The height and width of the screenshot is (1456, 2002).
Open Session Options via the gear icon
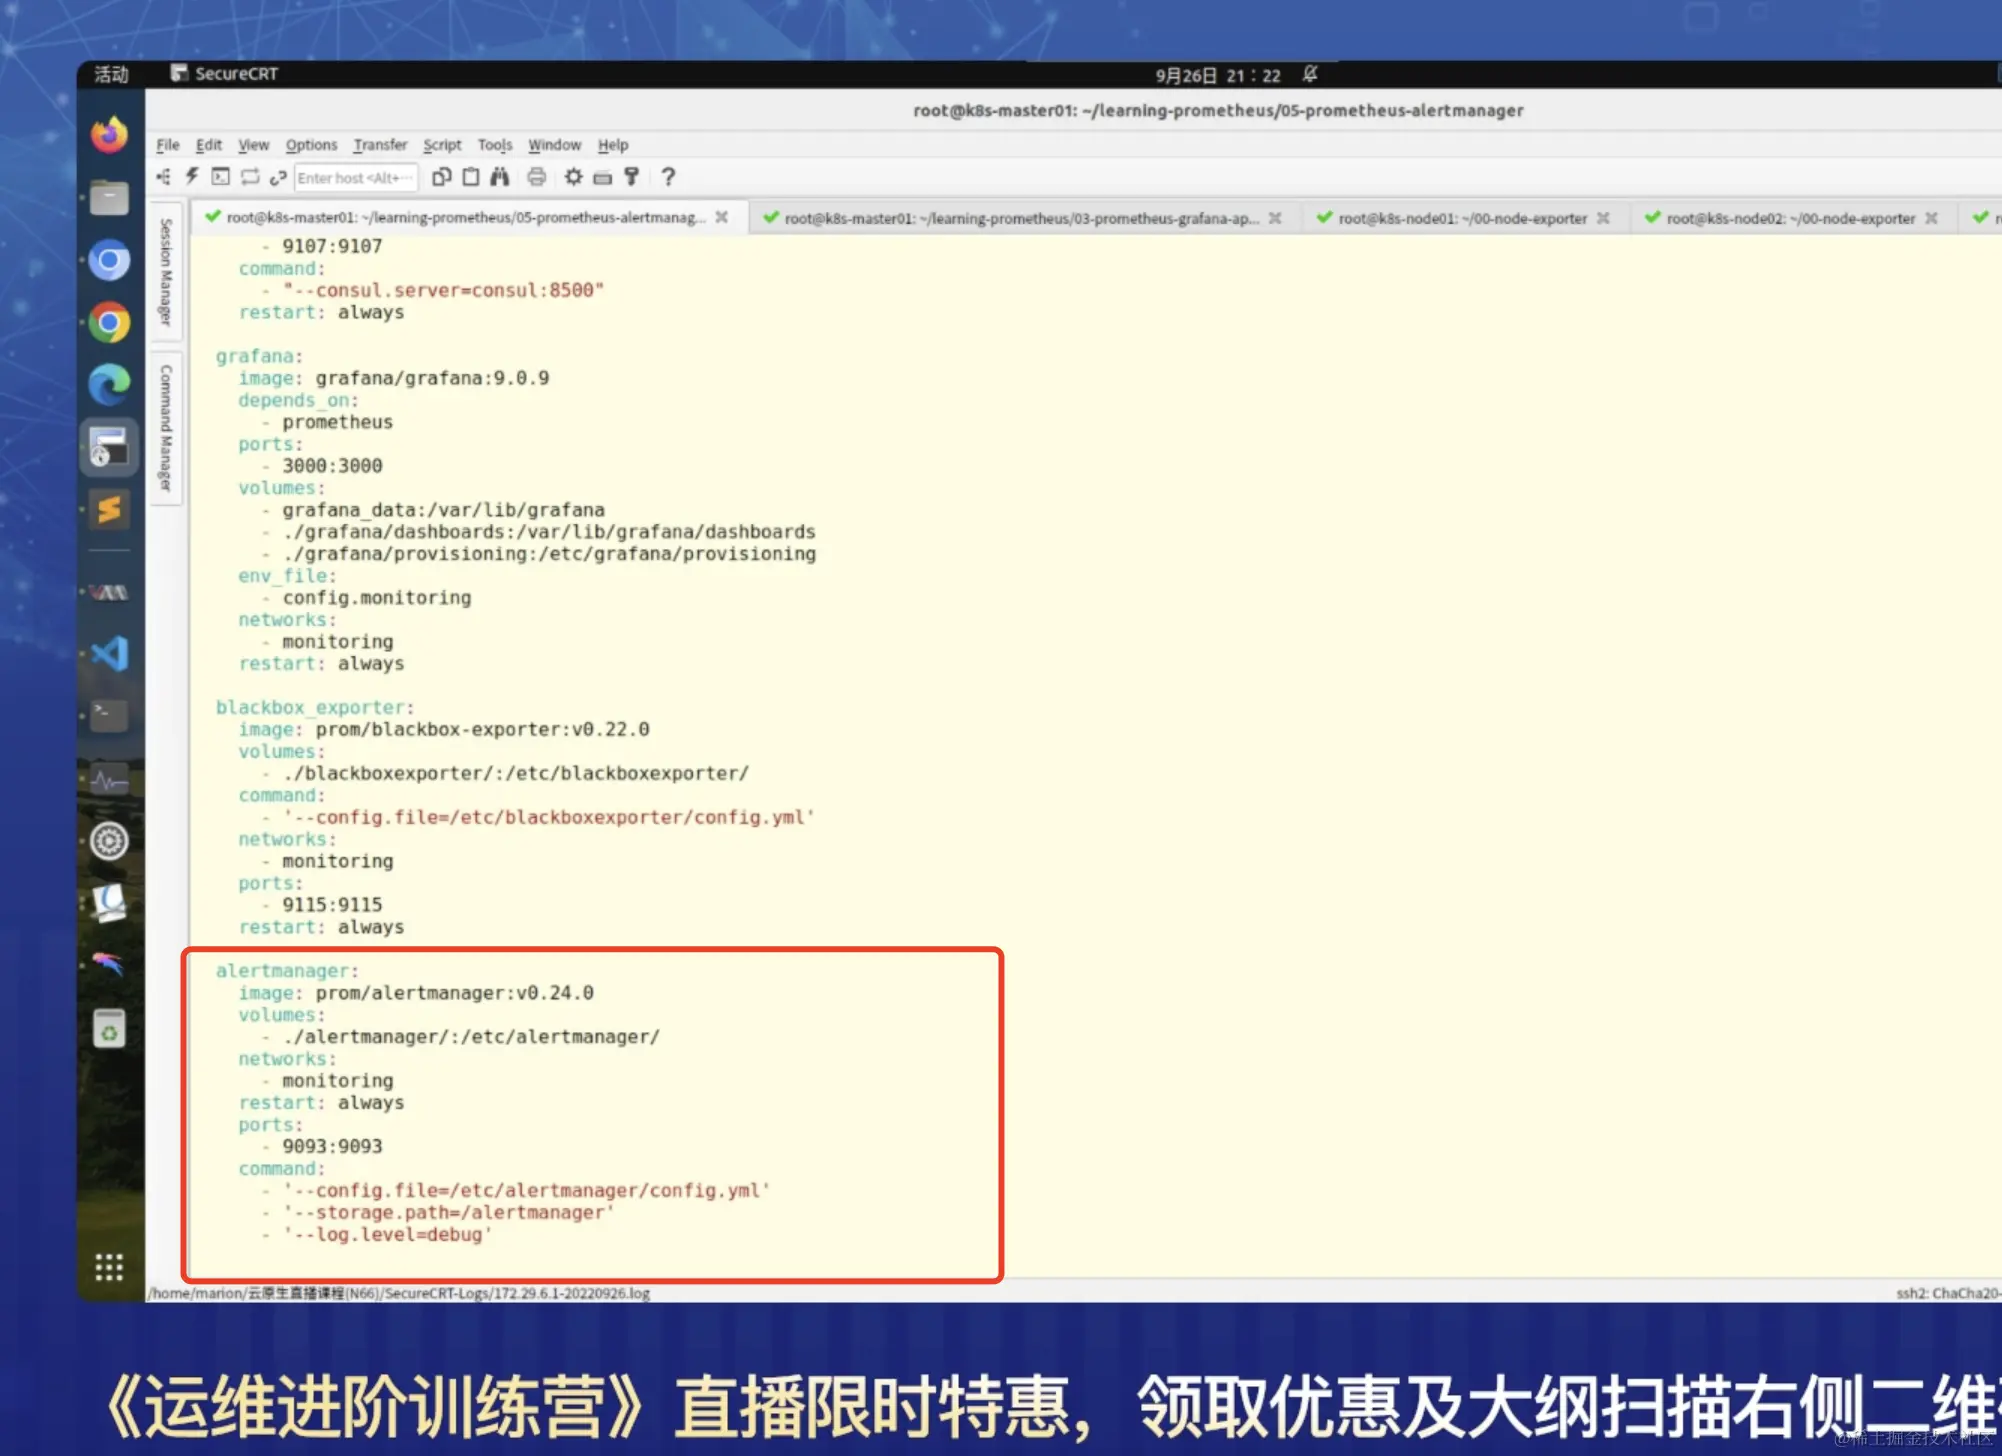point(573,177)
